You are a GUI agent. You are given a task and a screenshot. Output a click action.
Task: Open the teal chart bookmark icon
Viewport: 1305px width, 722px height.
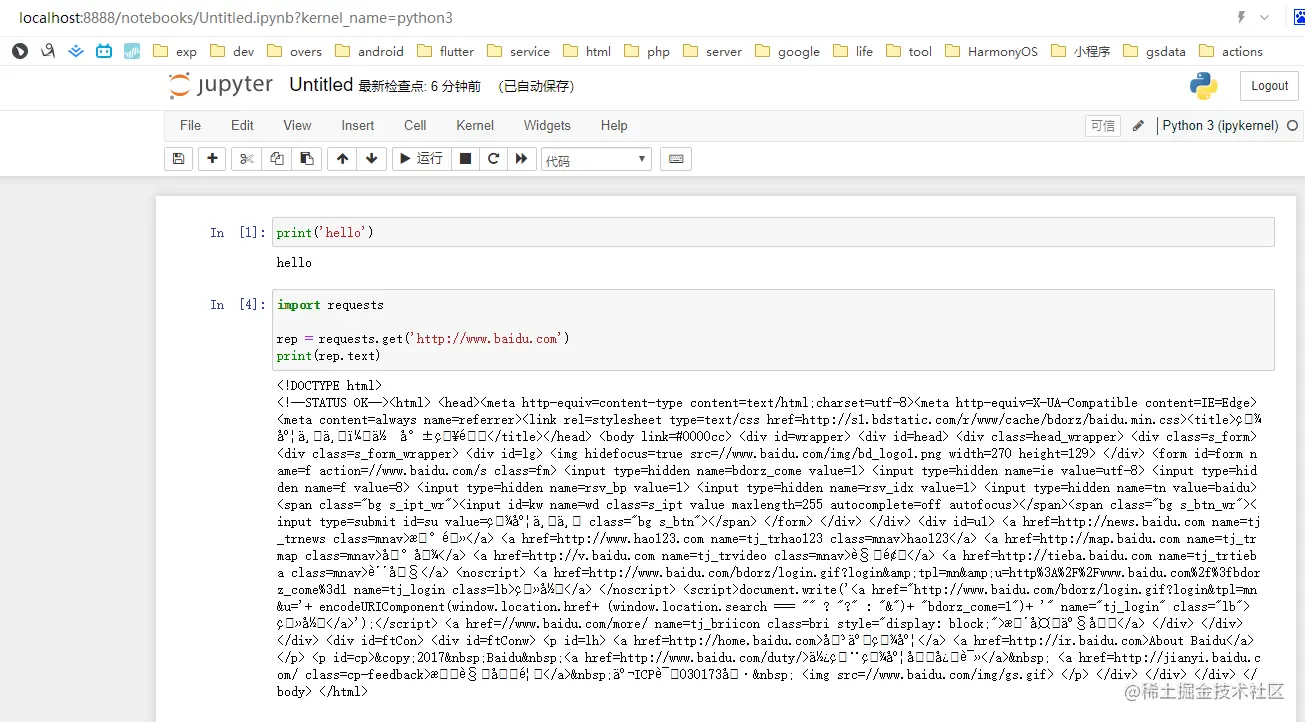pos(132,51)
